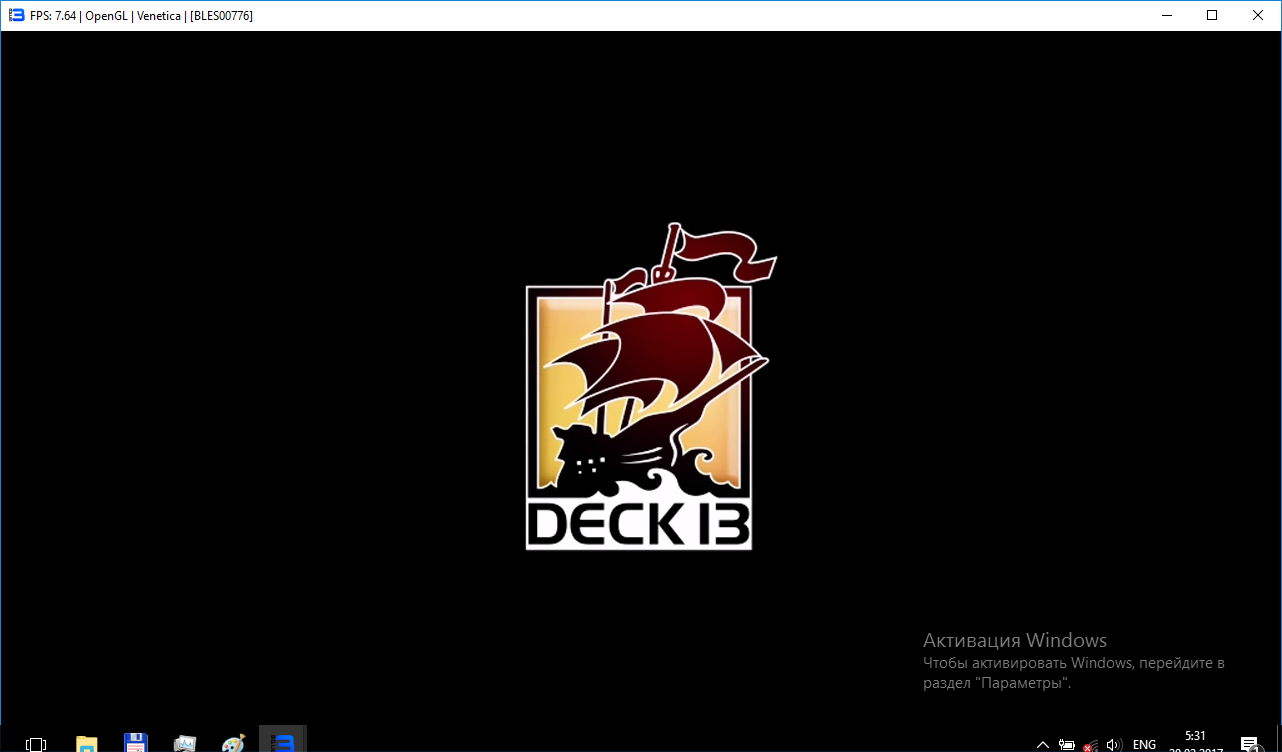Click the FPS and Venetica window title
Image resolution: width=1282 pixels, height=752 pixels.
coord(141,15)
